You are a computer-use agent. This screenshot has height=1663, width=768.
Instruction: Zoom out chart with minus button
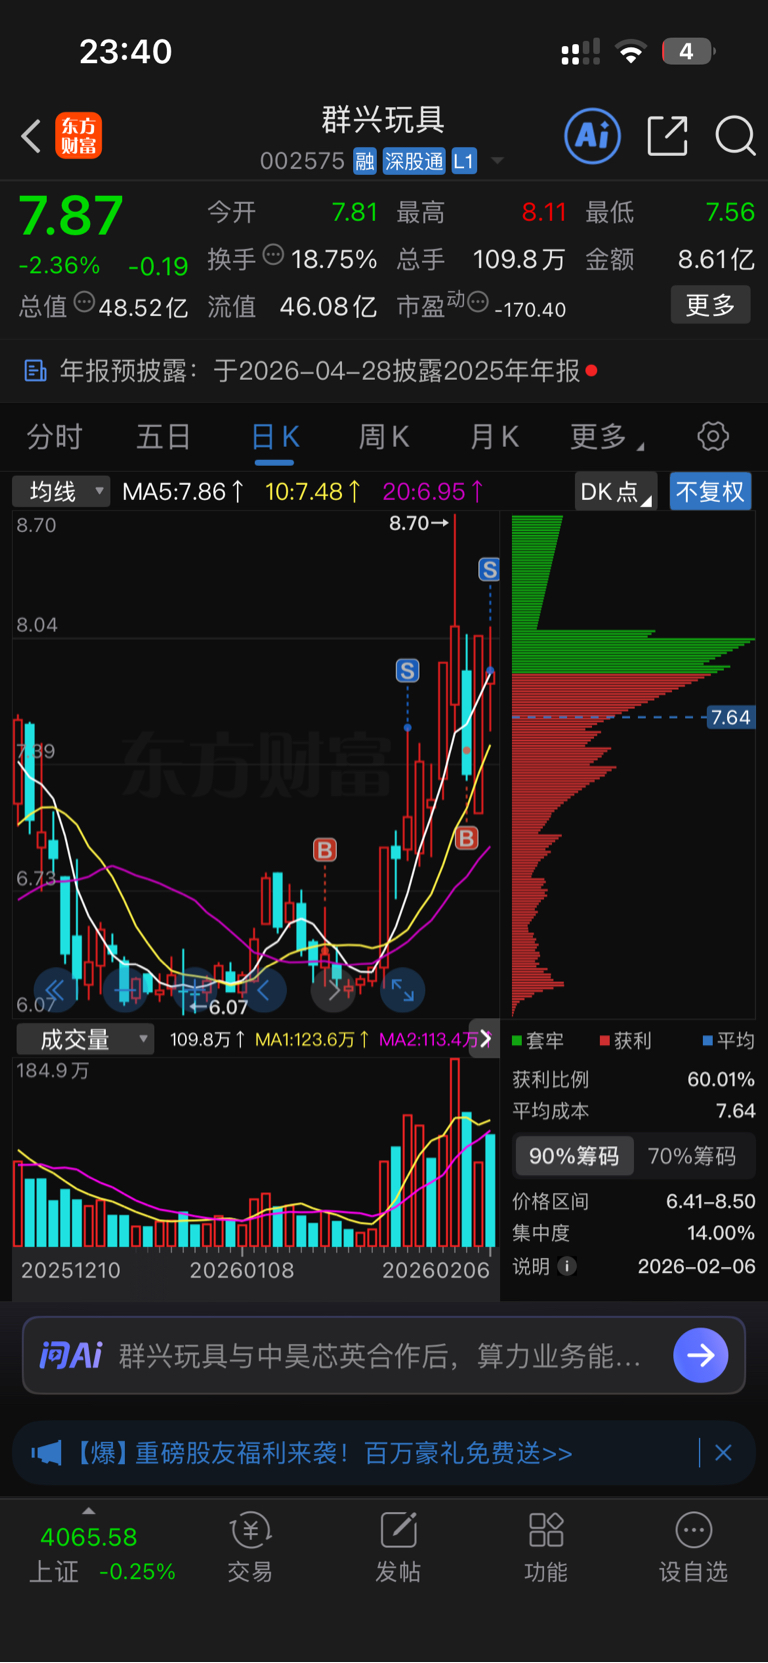tap(124, 990)
